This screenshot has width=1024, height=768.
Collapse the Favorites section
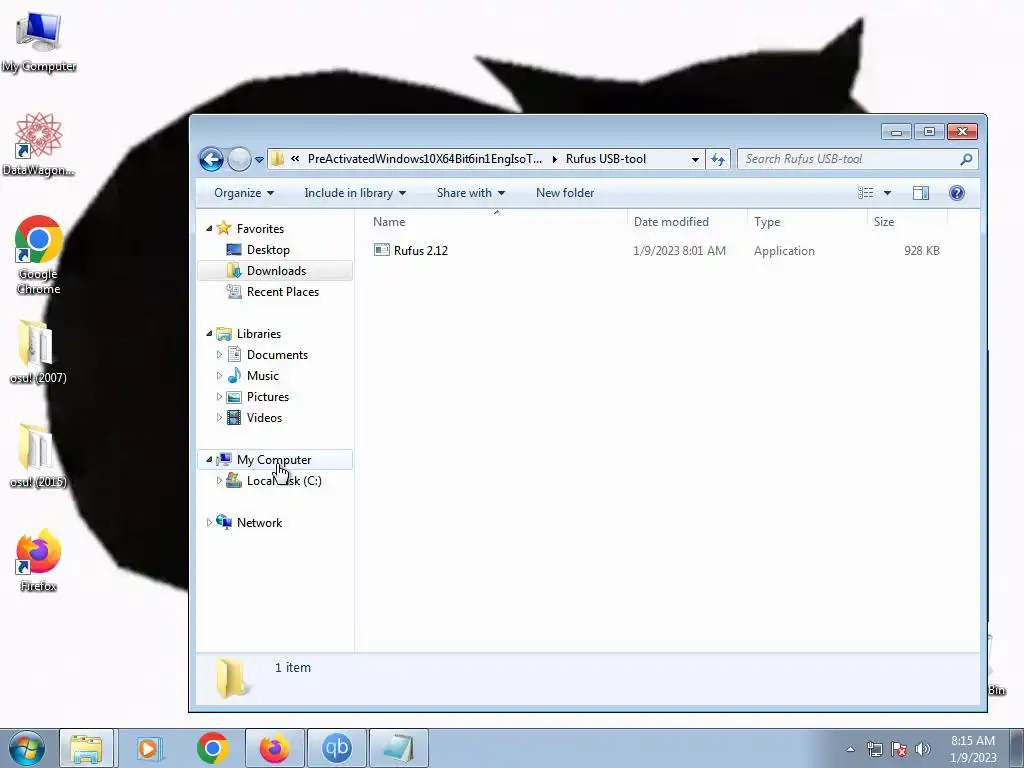[209, 228]
